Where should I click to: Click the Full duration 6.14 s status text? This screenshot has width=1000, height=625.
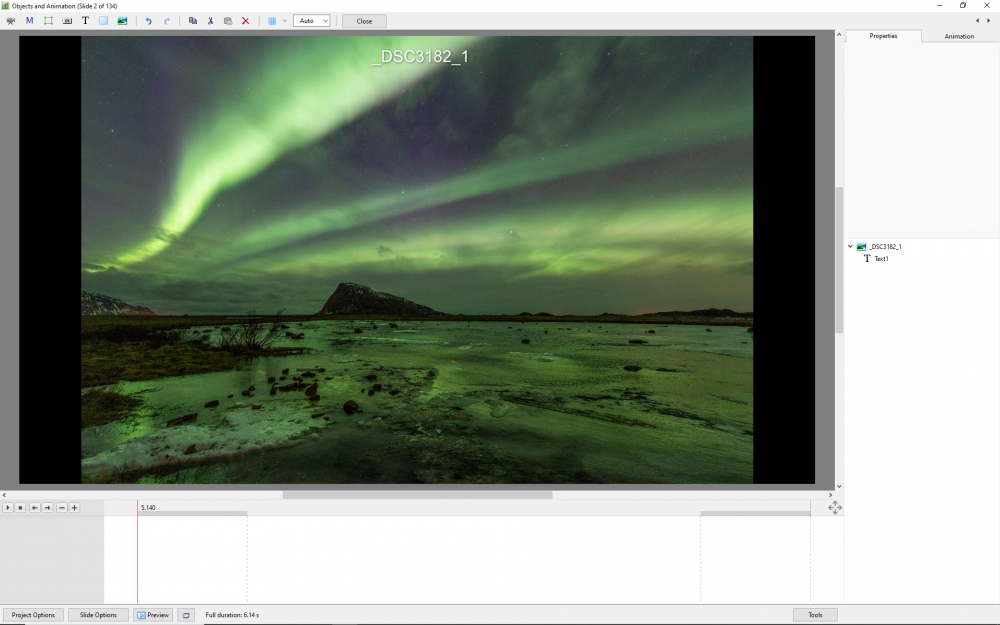click(232, 615)
